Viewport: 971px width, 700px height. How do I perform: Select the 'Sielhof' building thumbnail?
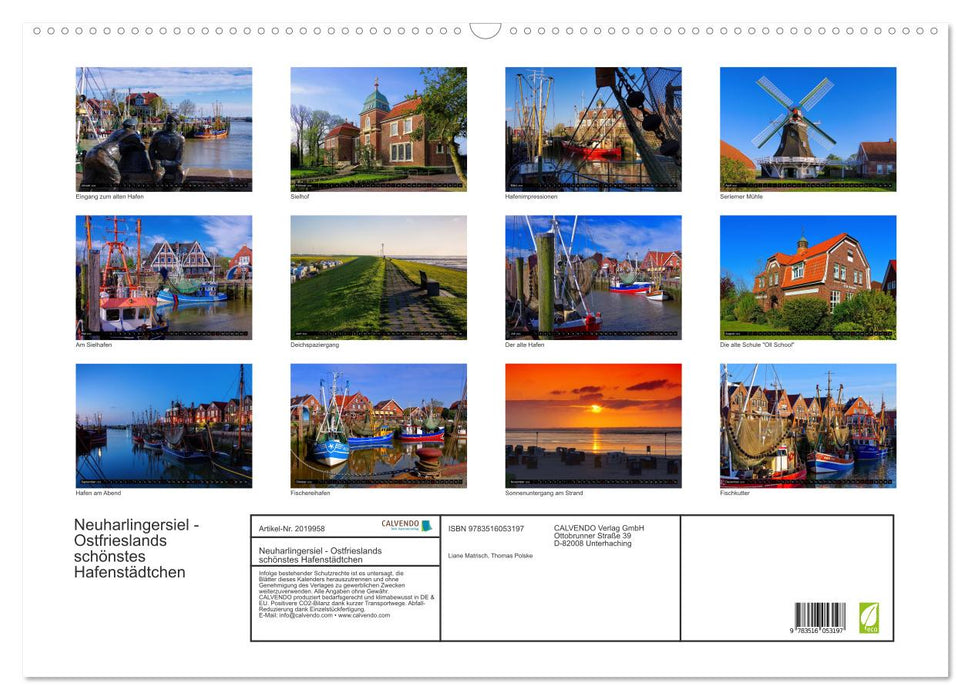point(378,128)
